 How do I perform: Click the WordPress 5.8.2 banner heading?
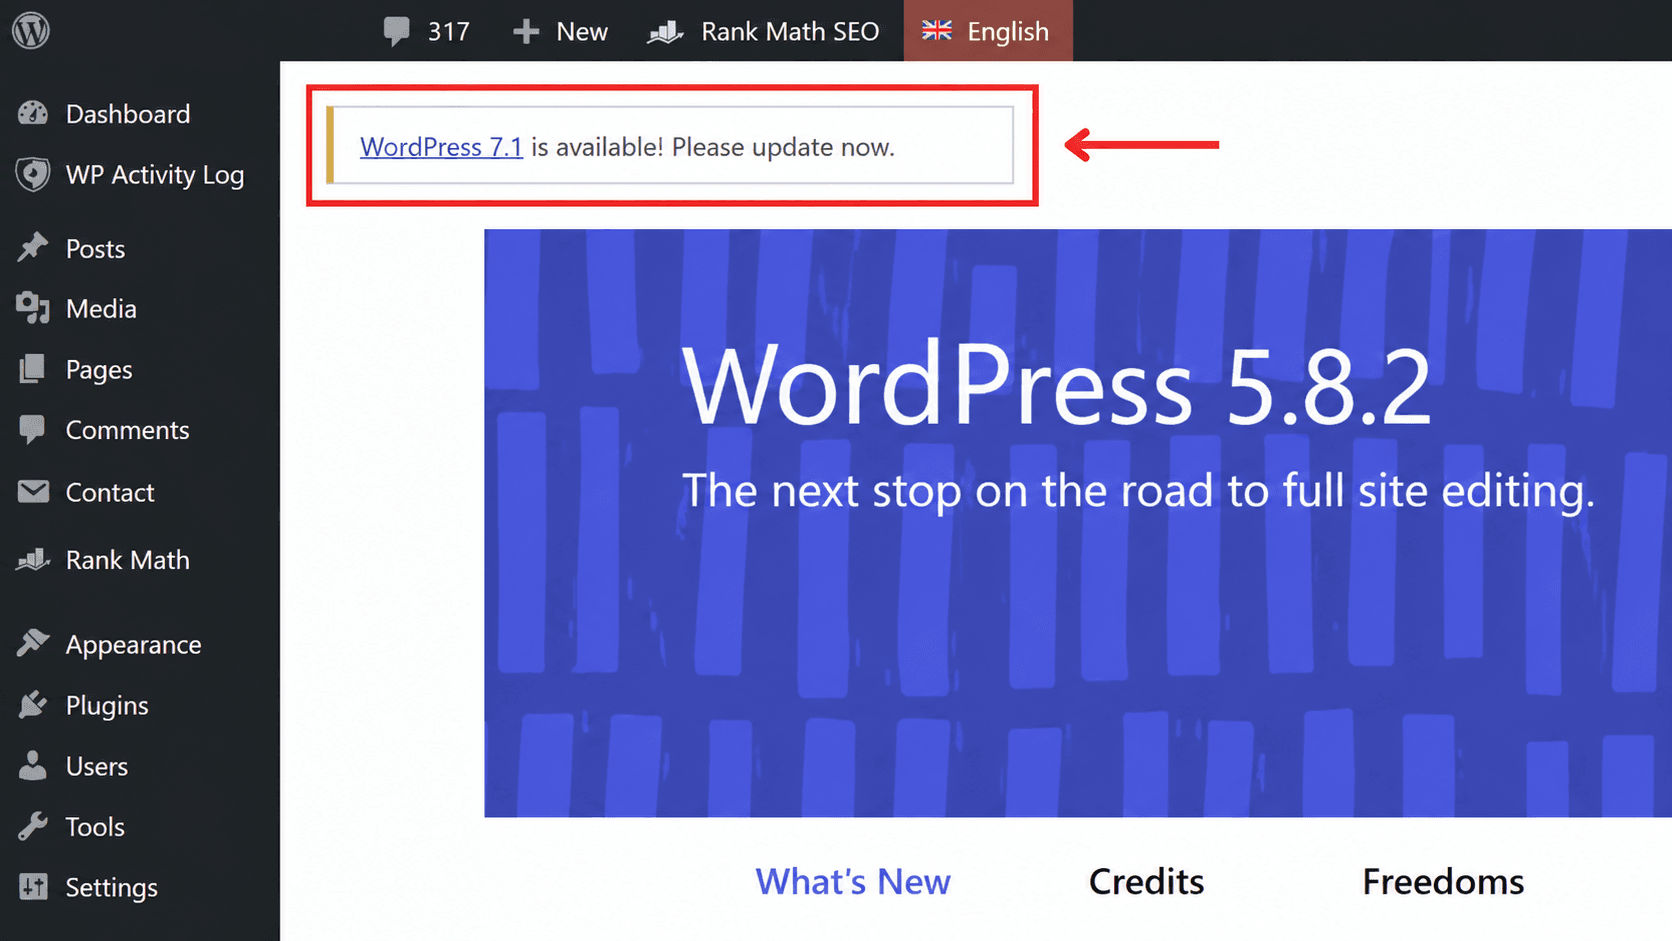coord(1057,386)
